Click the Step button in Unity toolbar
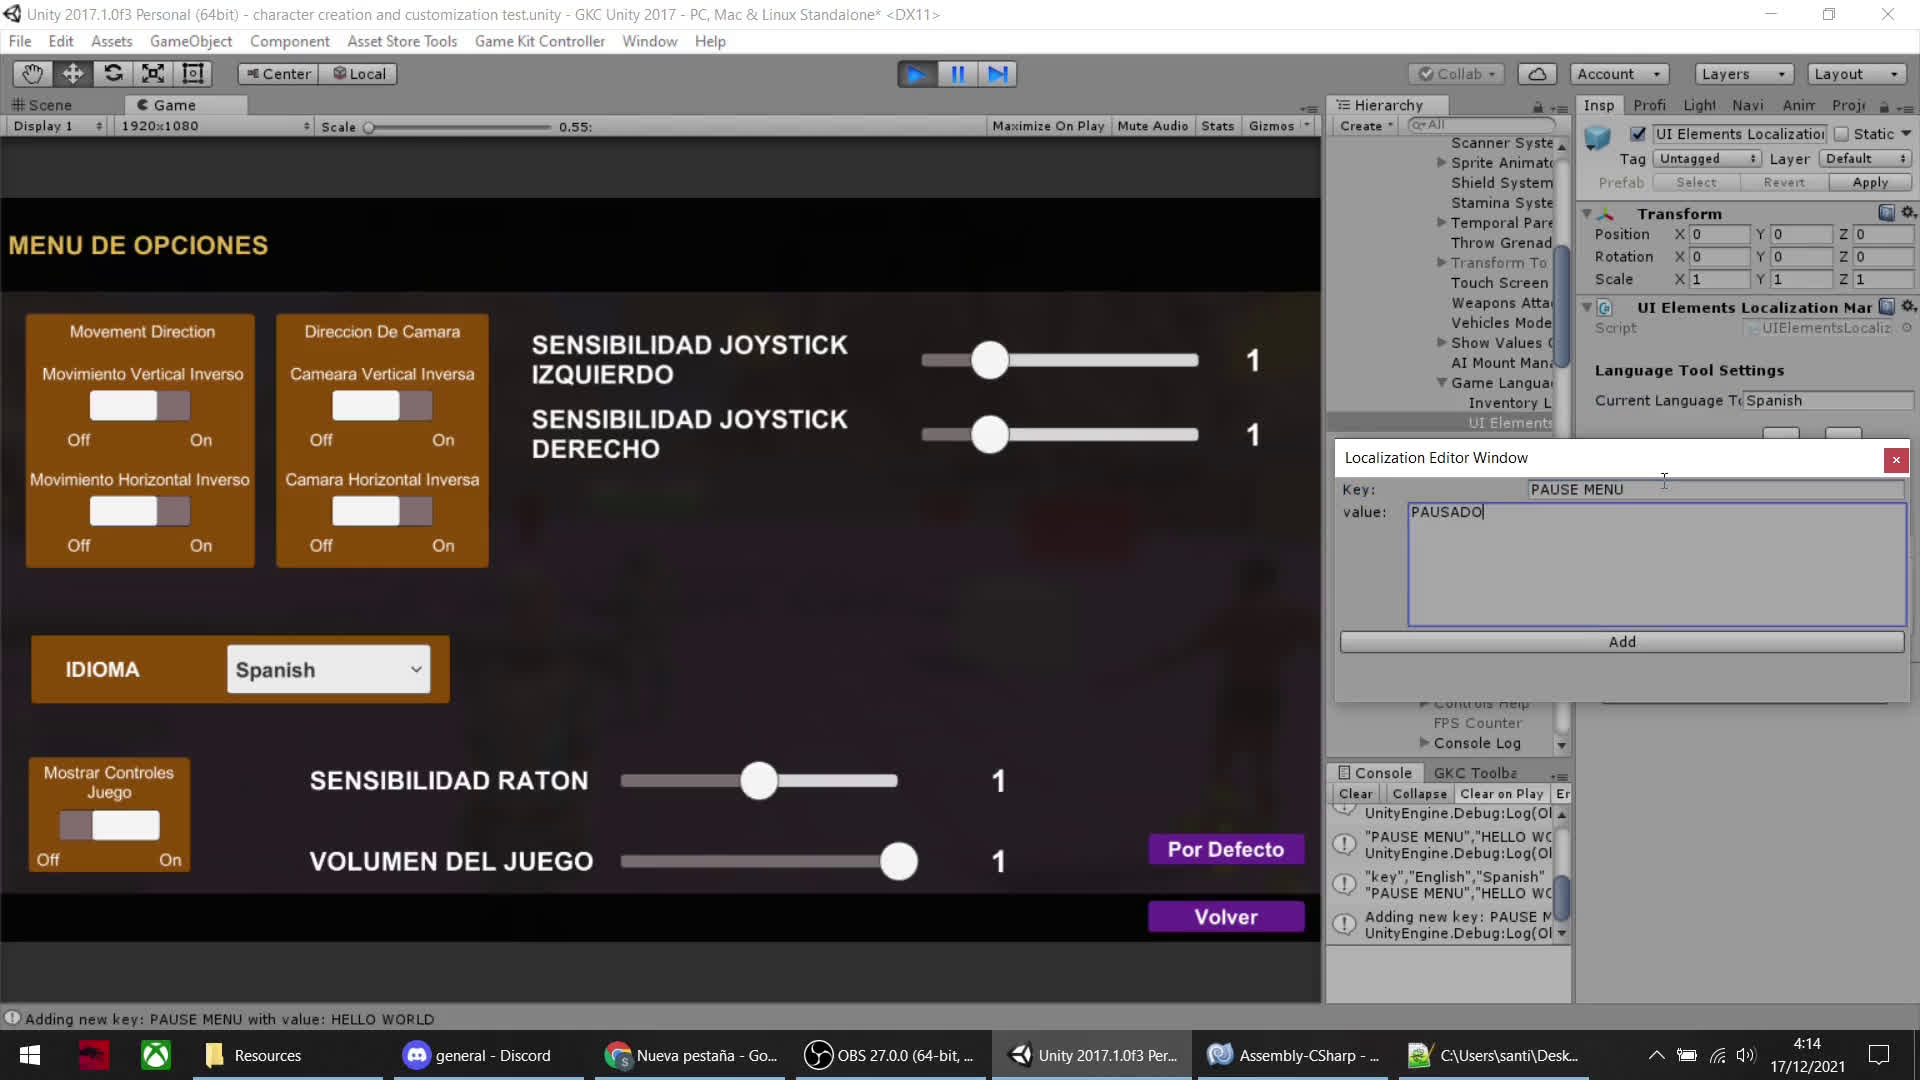 coord(1000,74)
